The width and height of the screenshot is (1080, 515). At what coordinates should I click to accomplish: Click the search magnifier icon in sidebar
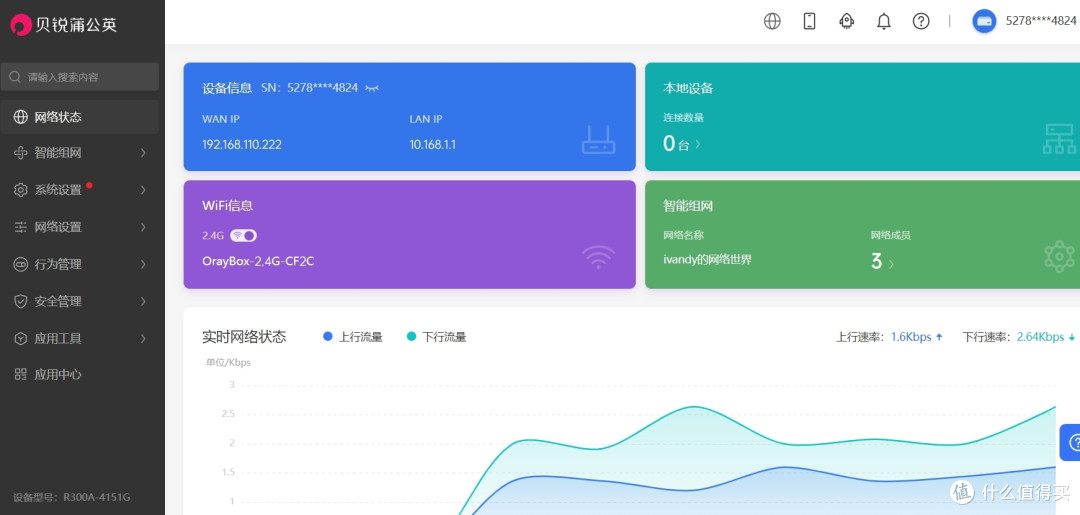coord(14,77)
